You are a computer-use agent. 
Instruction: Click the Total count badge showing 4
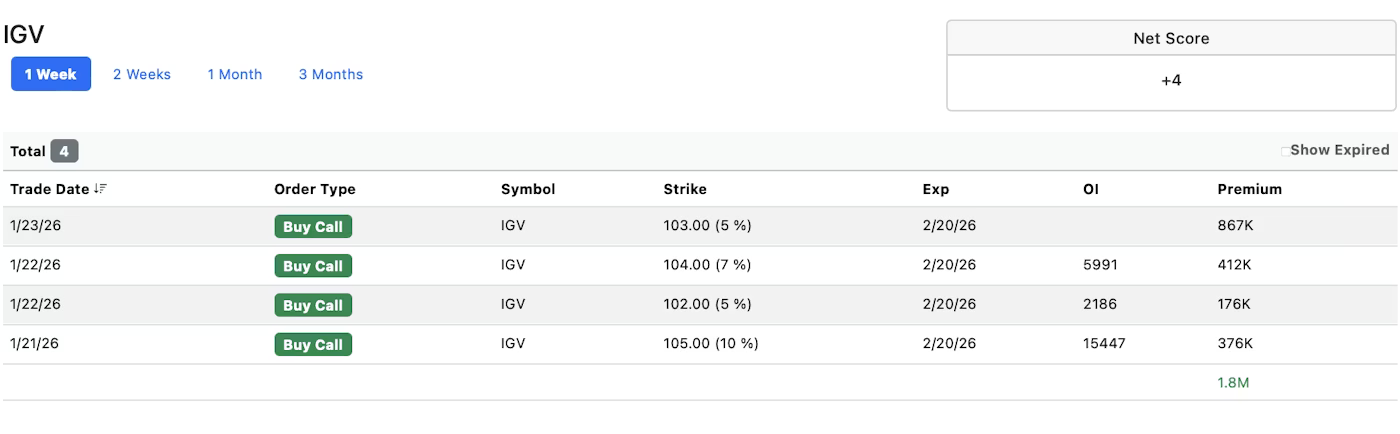(64, 151)
